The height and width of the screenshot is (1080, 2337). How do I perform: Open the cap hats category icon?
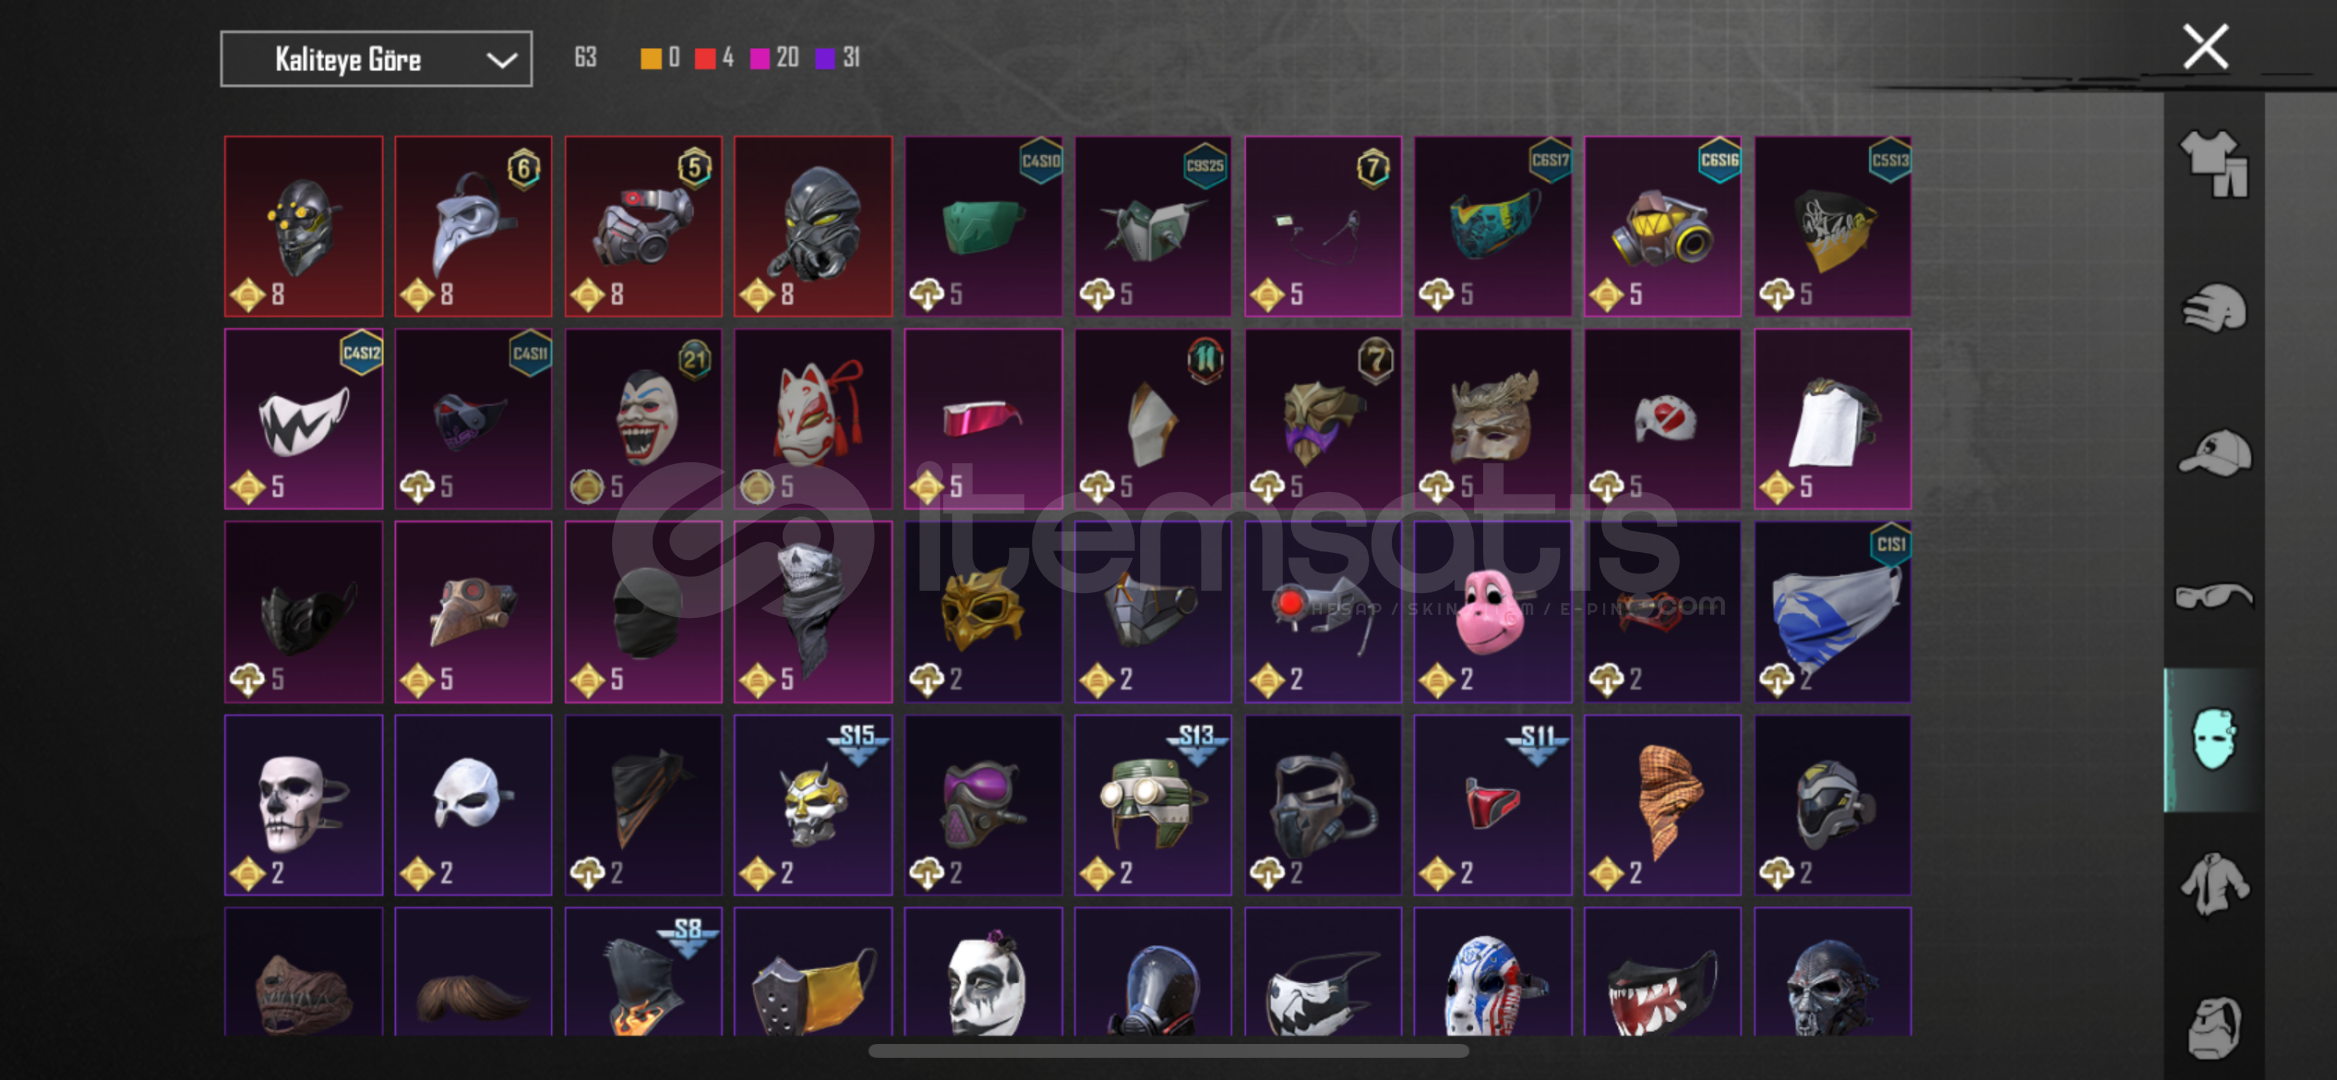[2214, 453]
